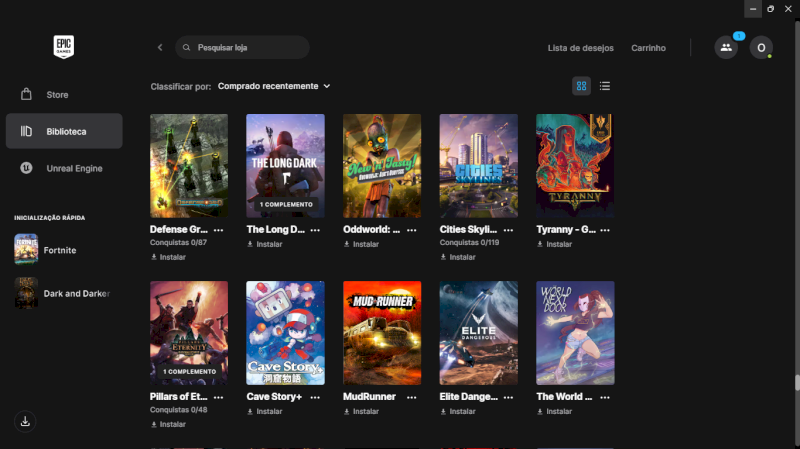Select Biblioteca in sidebar
800x449 pixels.
tap(64, 131)
